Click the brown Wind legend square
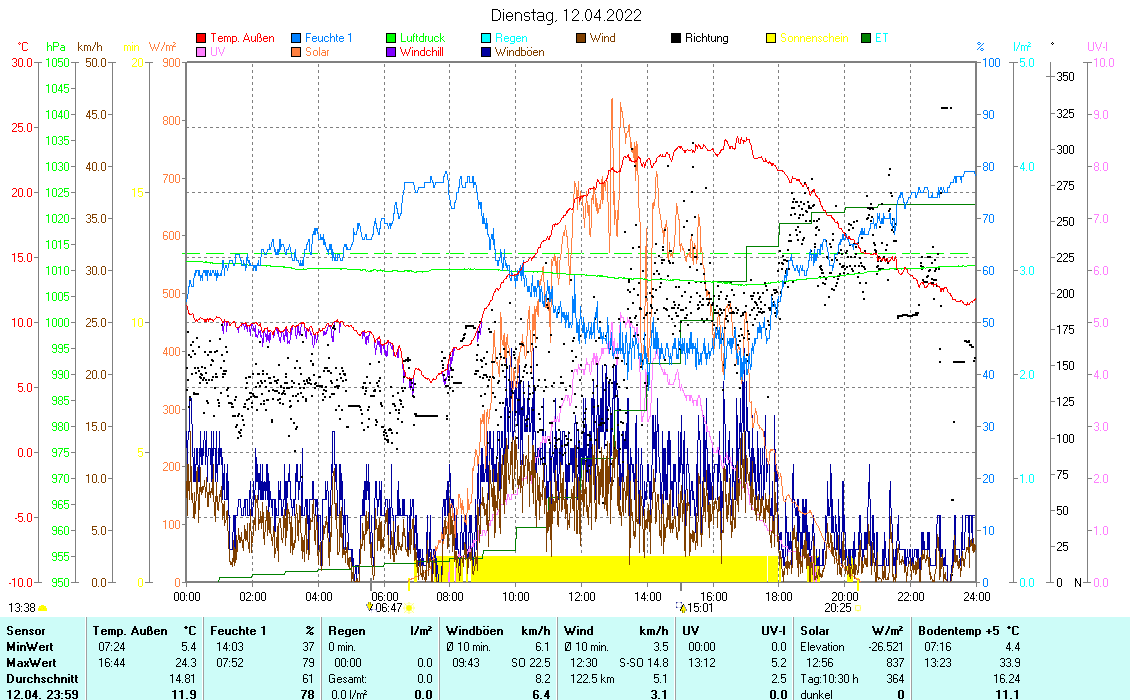The height and width of the screenshot is (700, 1130). click(581, 38)
